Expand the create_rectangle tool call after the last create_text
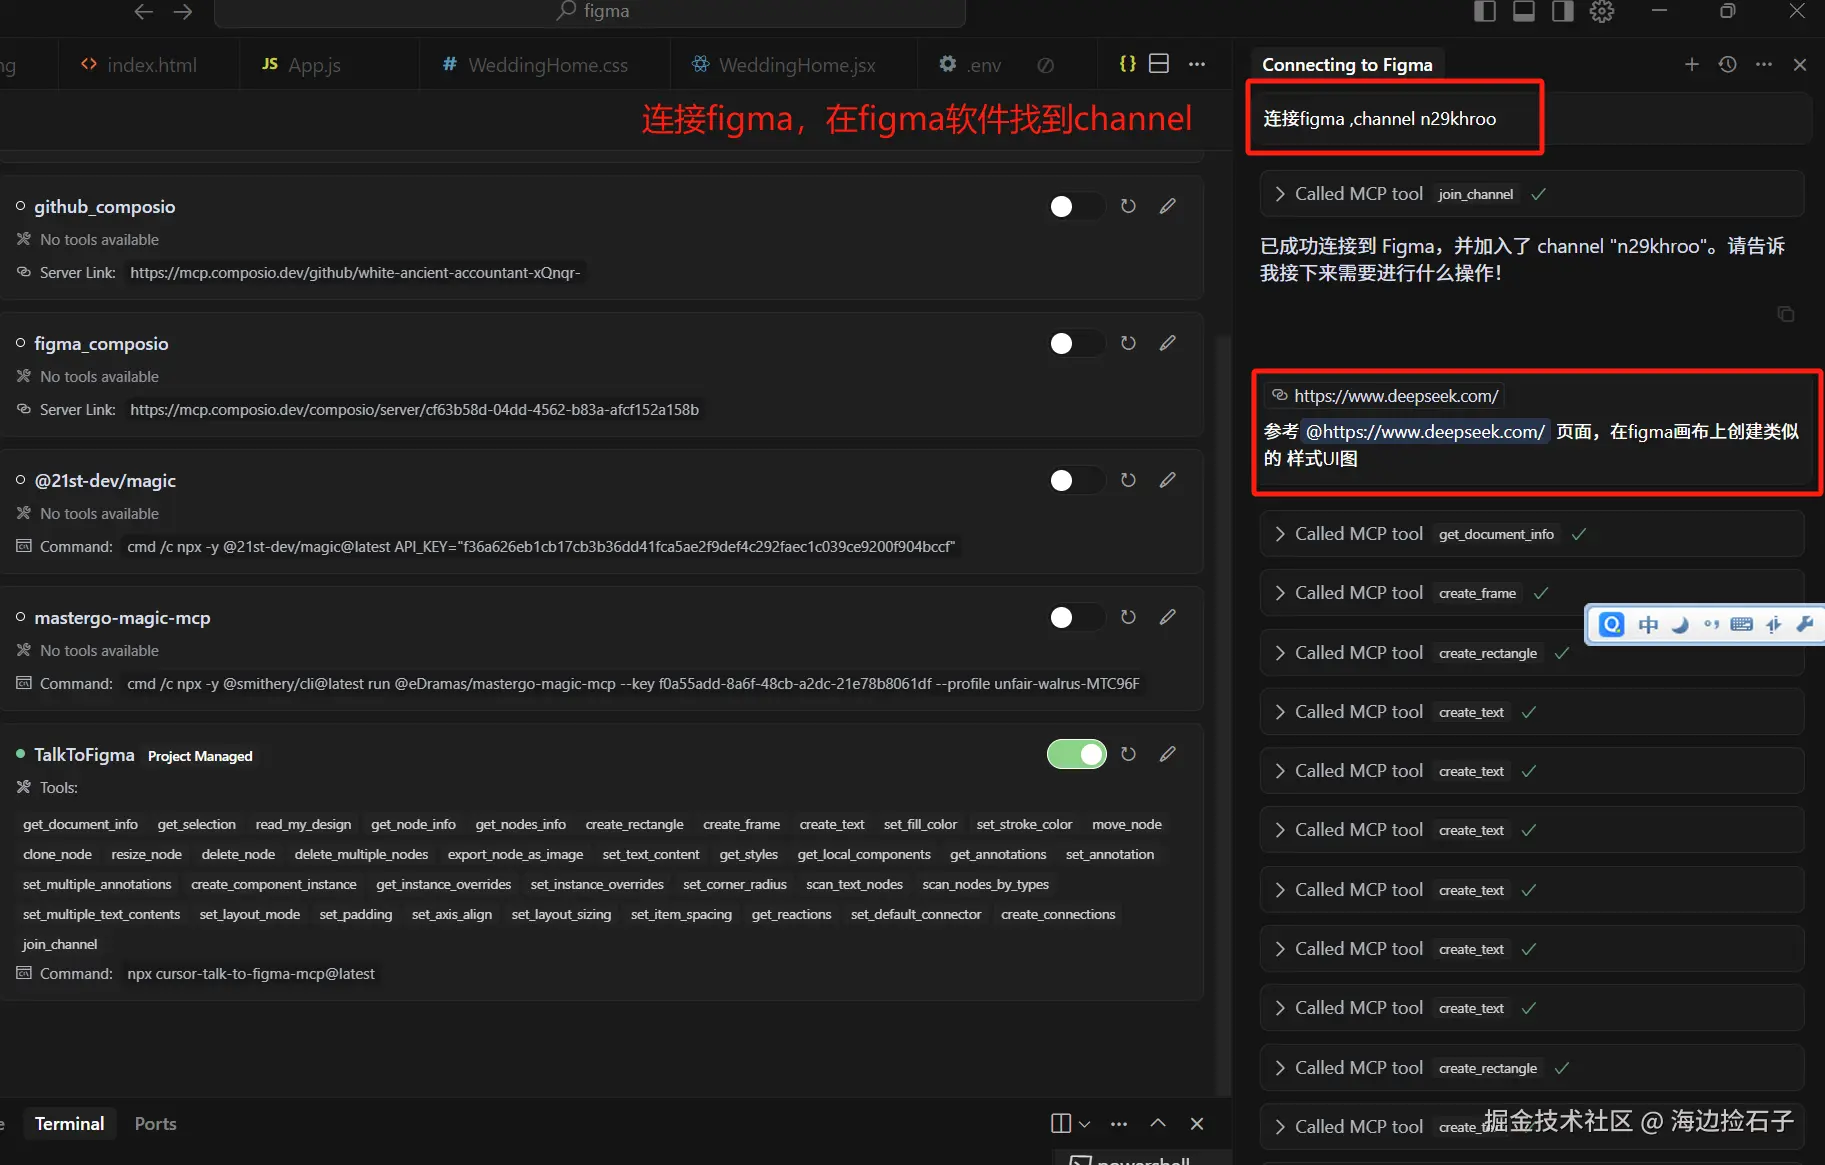This screenshot has width=1825, height=1165. [x=1532, y=1068]
